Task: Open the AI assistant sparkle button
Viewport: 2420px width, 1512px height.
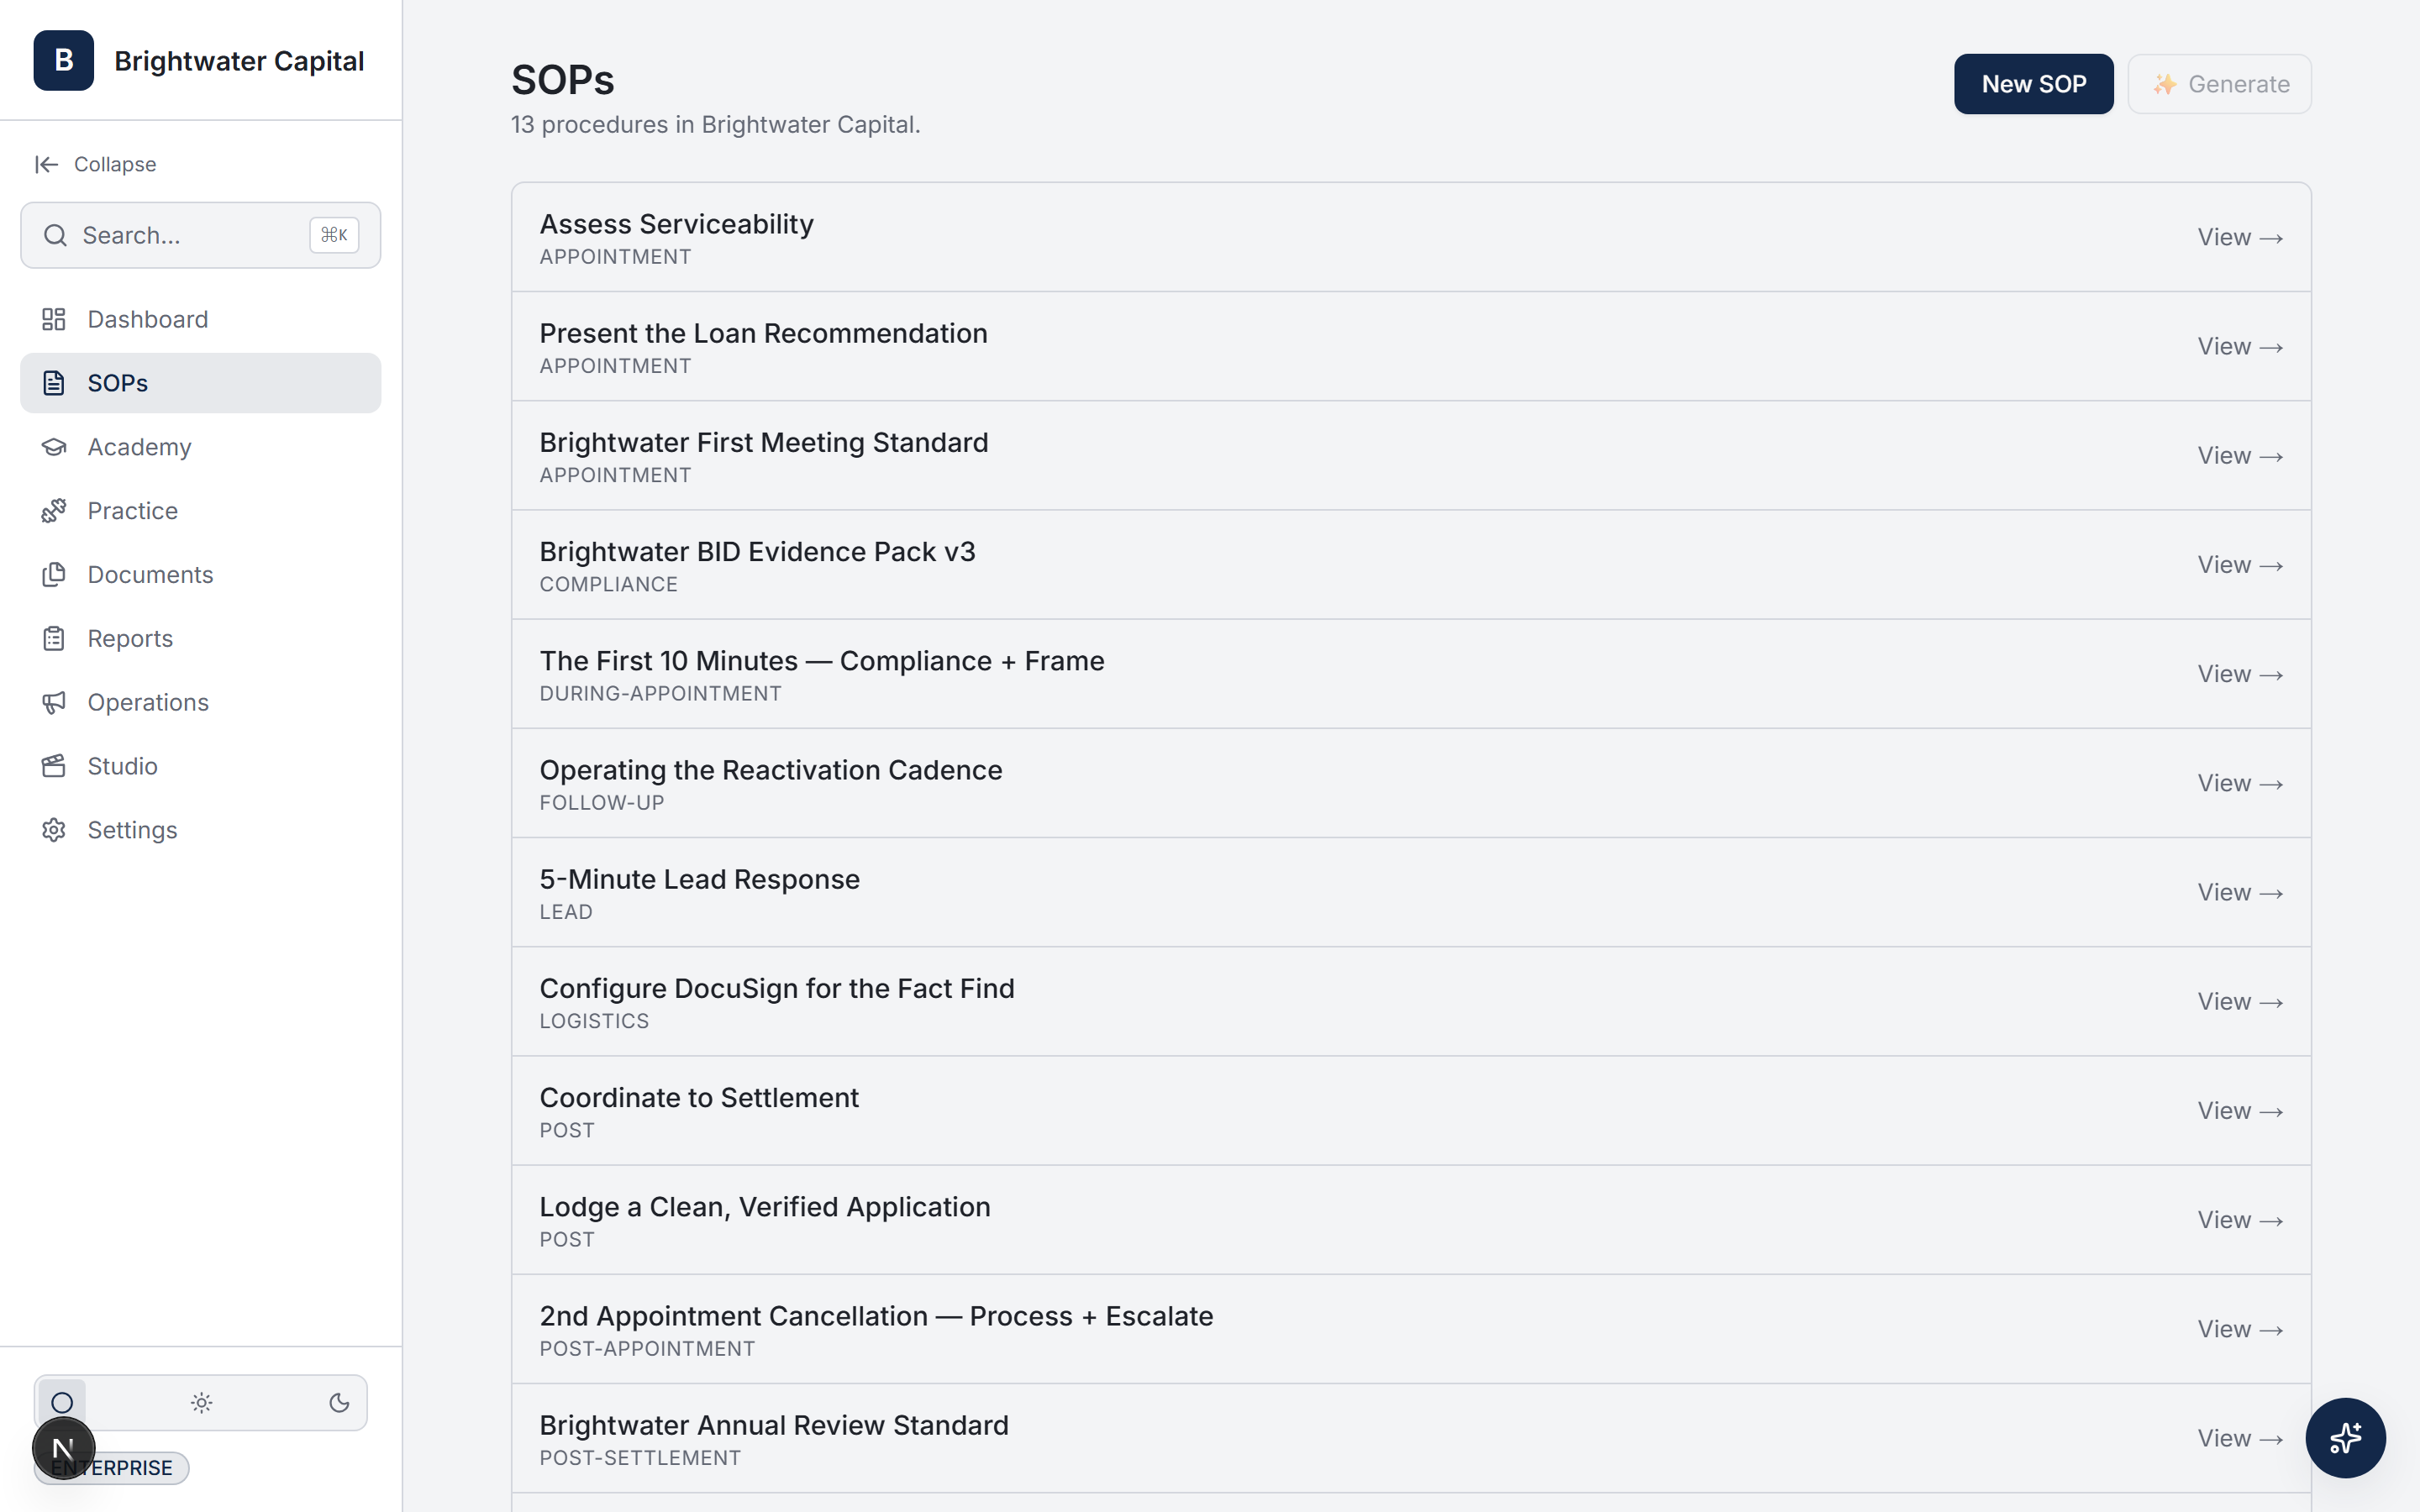Action: tap(2345, 1438)
